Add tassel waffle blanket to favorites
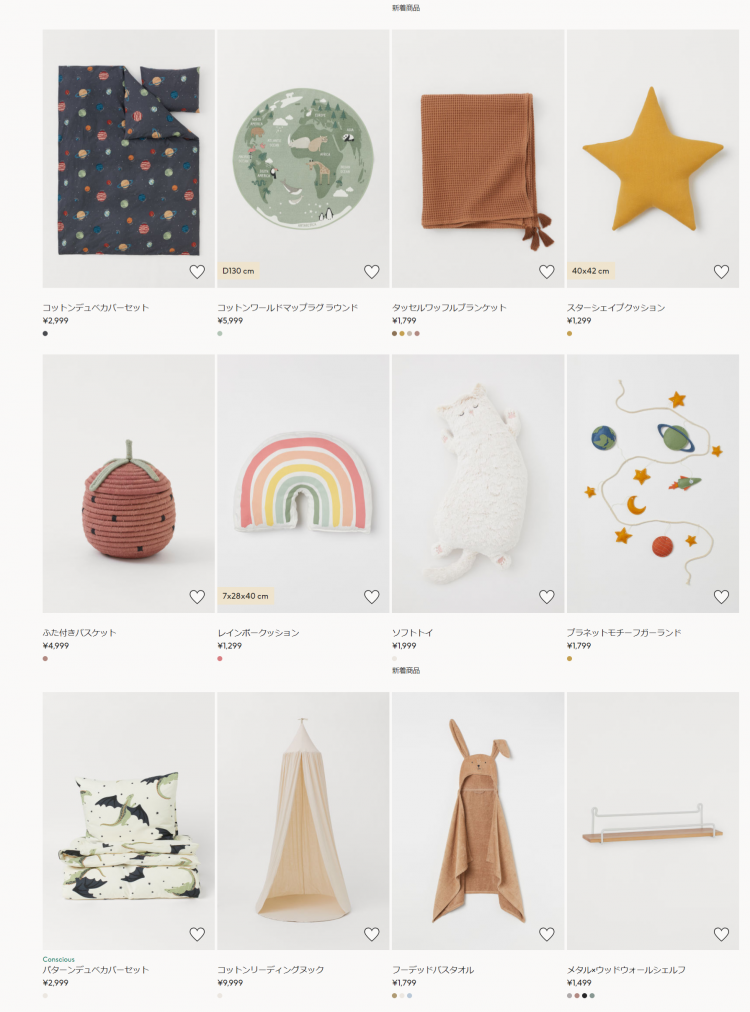Screen dimensions: 750x1012 tap(547, 272)
